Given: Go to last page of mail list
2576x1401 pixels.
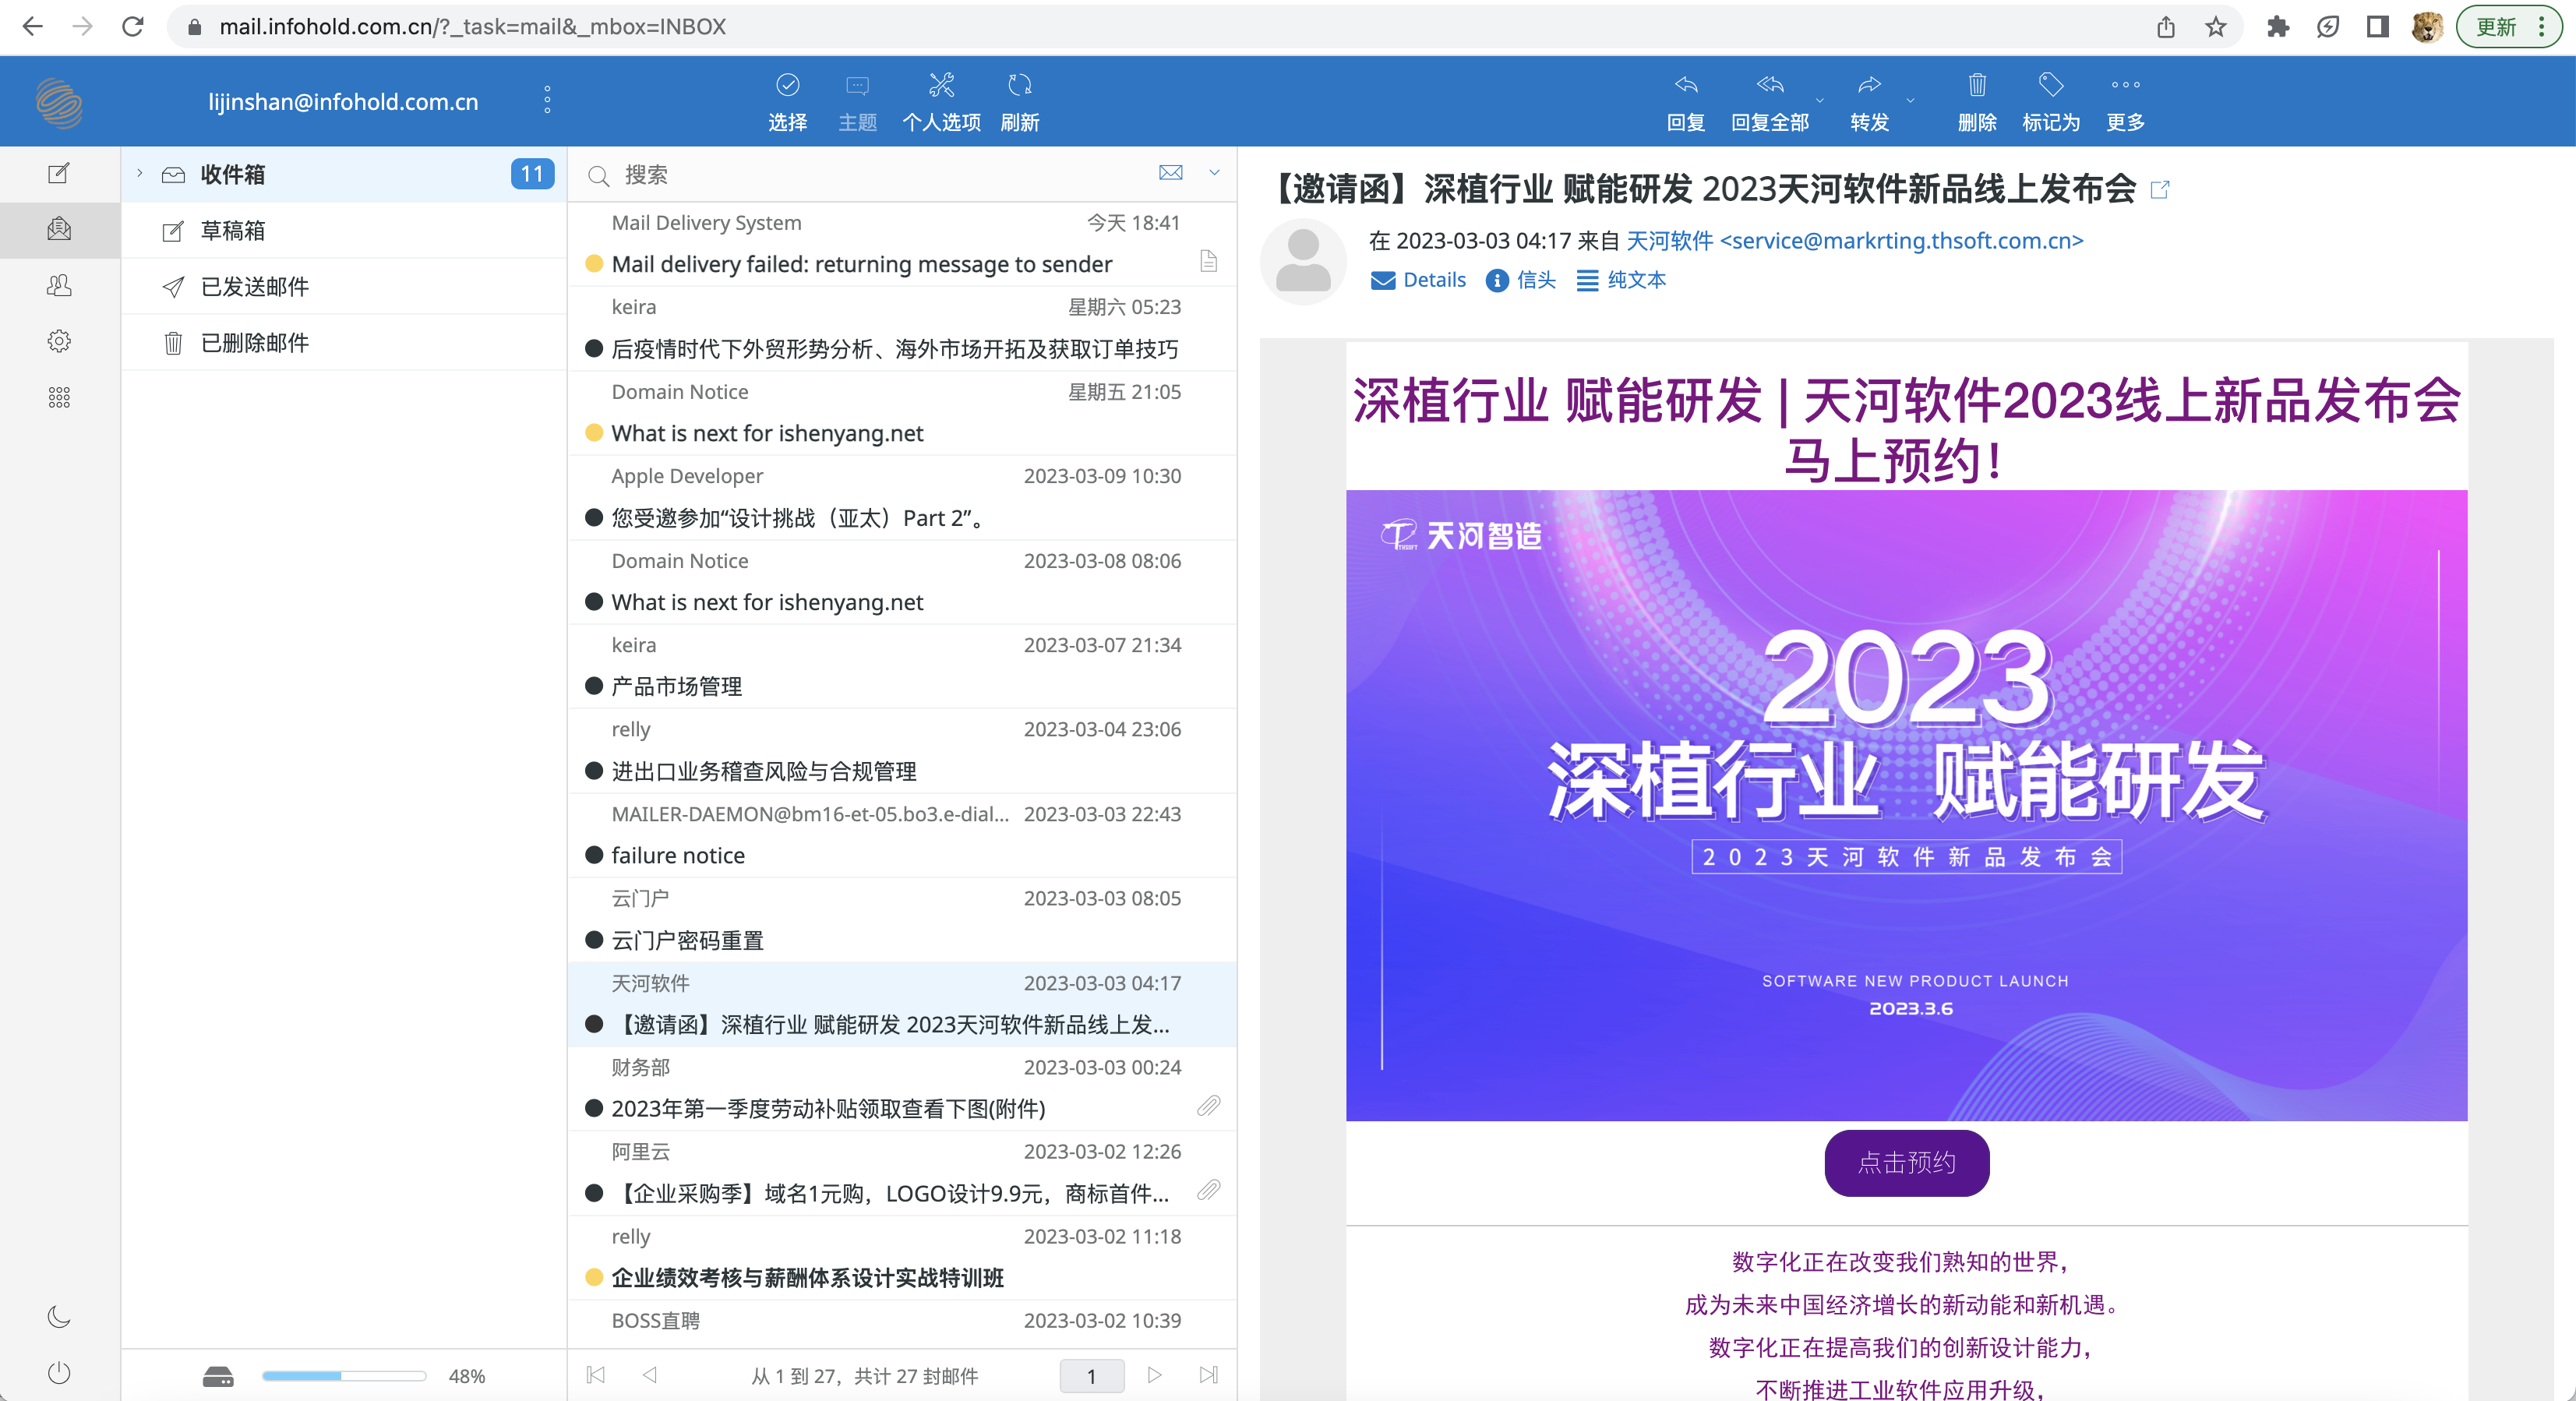Looking at the screenshot, I should (1208, 1375).
